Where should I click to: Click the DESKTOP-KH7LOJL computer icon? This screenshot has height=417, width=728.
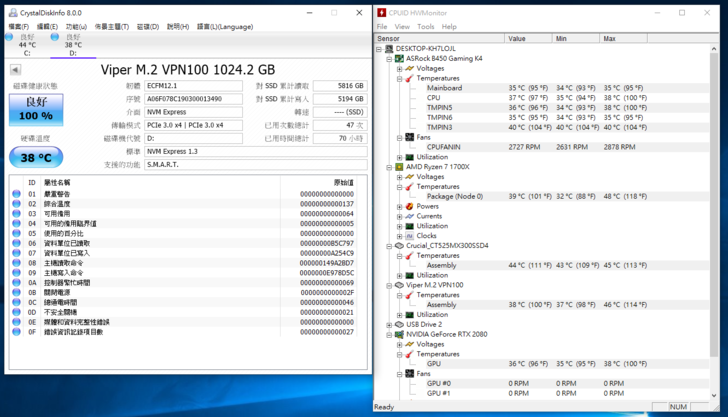tap(389, 48)
